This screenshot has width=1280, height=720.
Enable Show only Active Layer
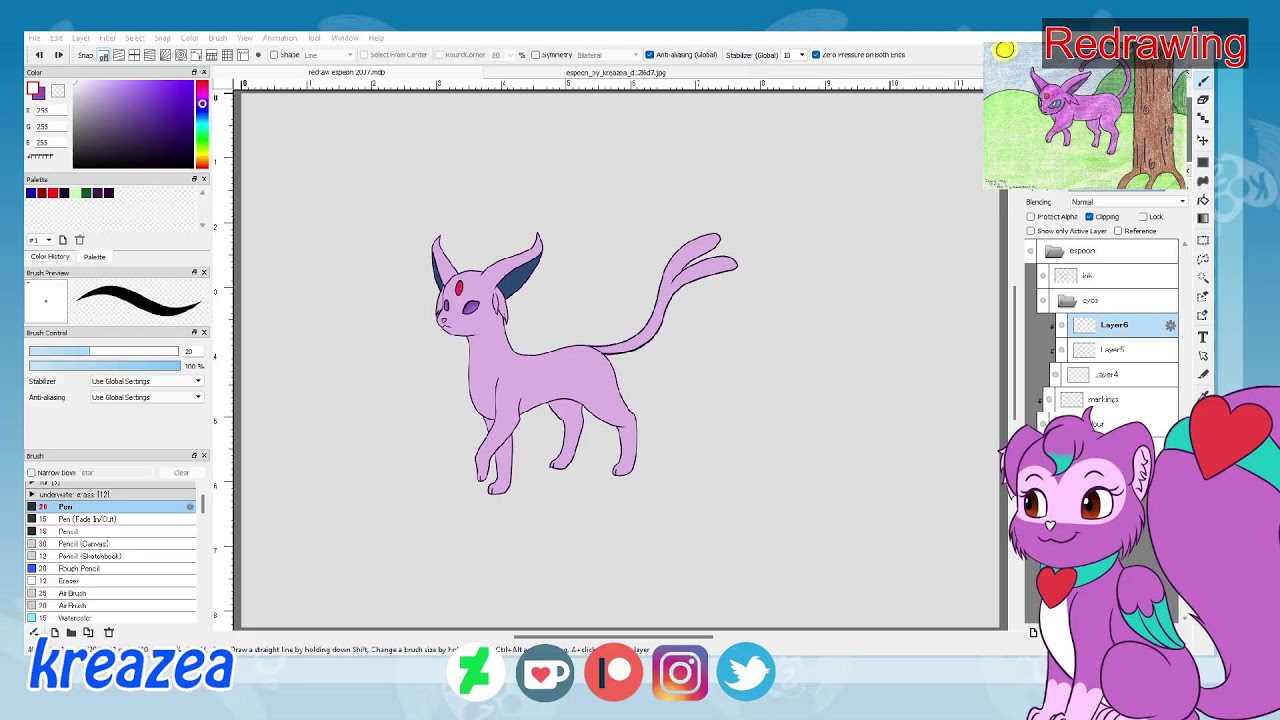(1031, 231)
